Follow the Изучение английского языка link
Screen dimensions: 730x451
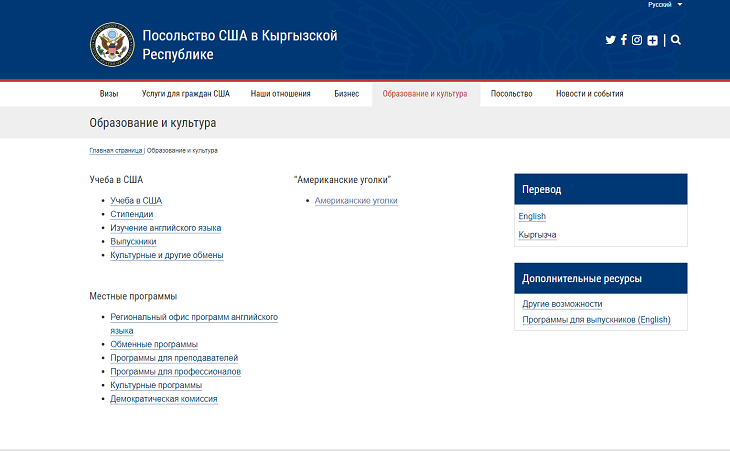(166, 228)
